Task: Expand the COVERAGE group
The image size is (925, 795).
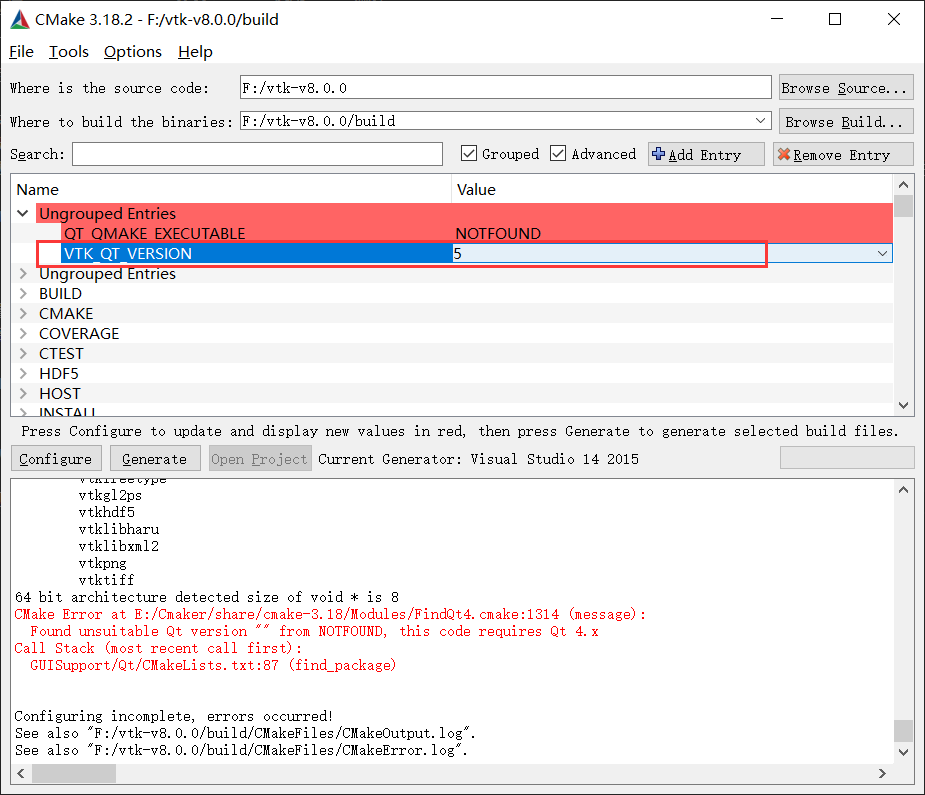Action: (23, 334)
